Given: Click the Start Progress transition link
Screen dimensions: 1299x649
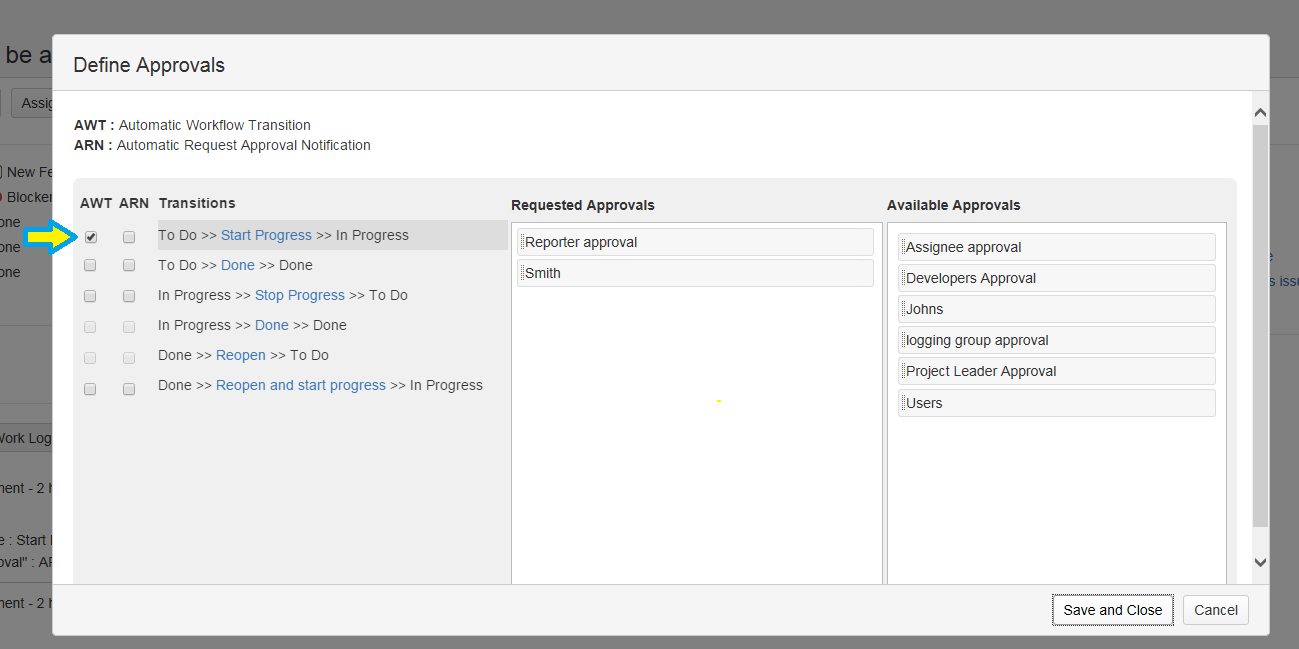Looking at the screenshot, I should point(266,235).
